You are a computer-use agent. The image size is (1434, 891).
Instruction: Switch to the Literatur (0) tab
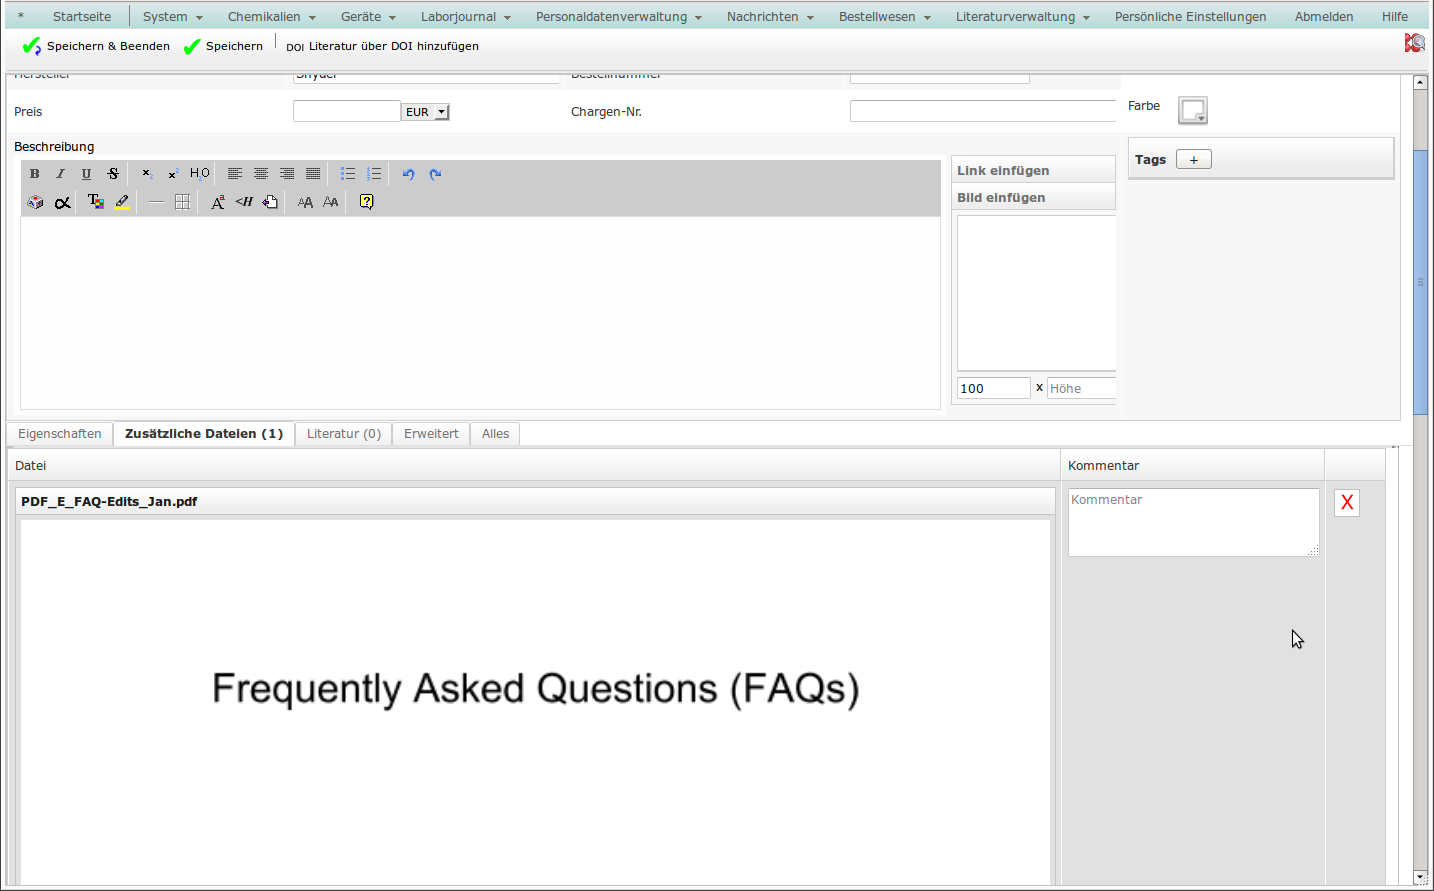[x=343, y=434]
